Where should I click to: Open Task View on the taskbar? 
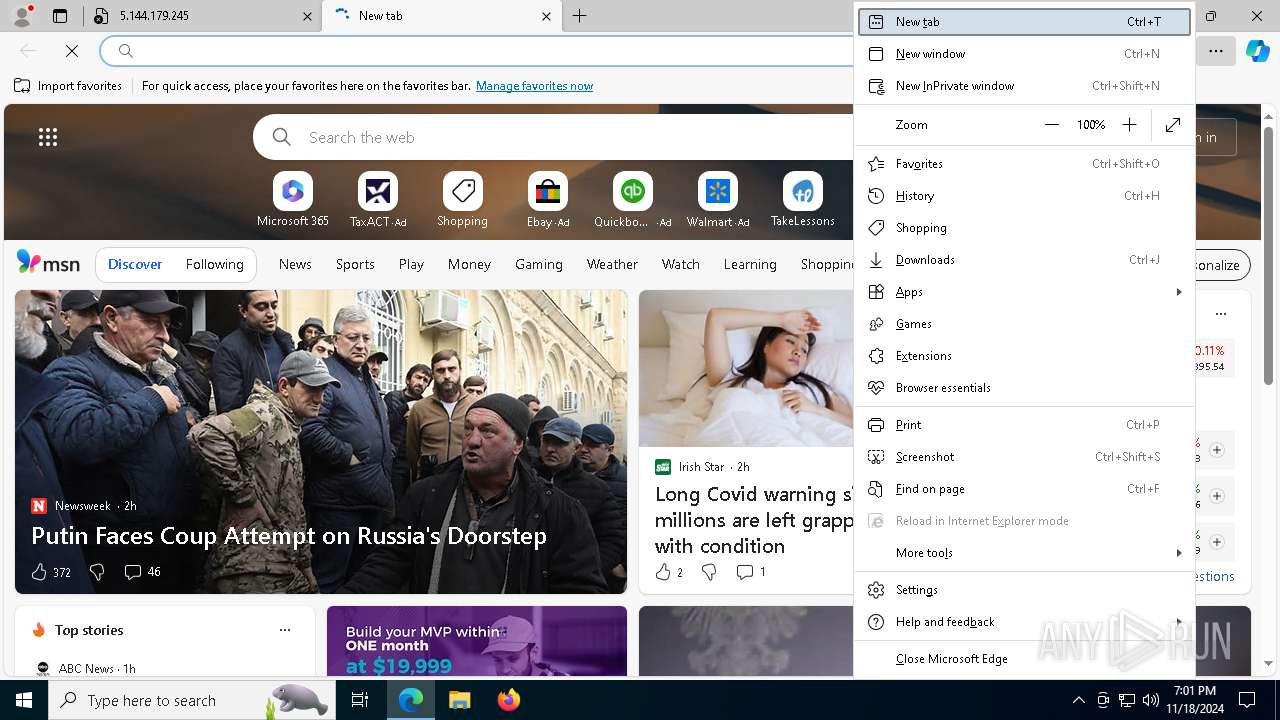pyautogui.click(x=360, y=700)
